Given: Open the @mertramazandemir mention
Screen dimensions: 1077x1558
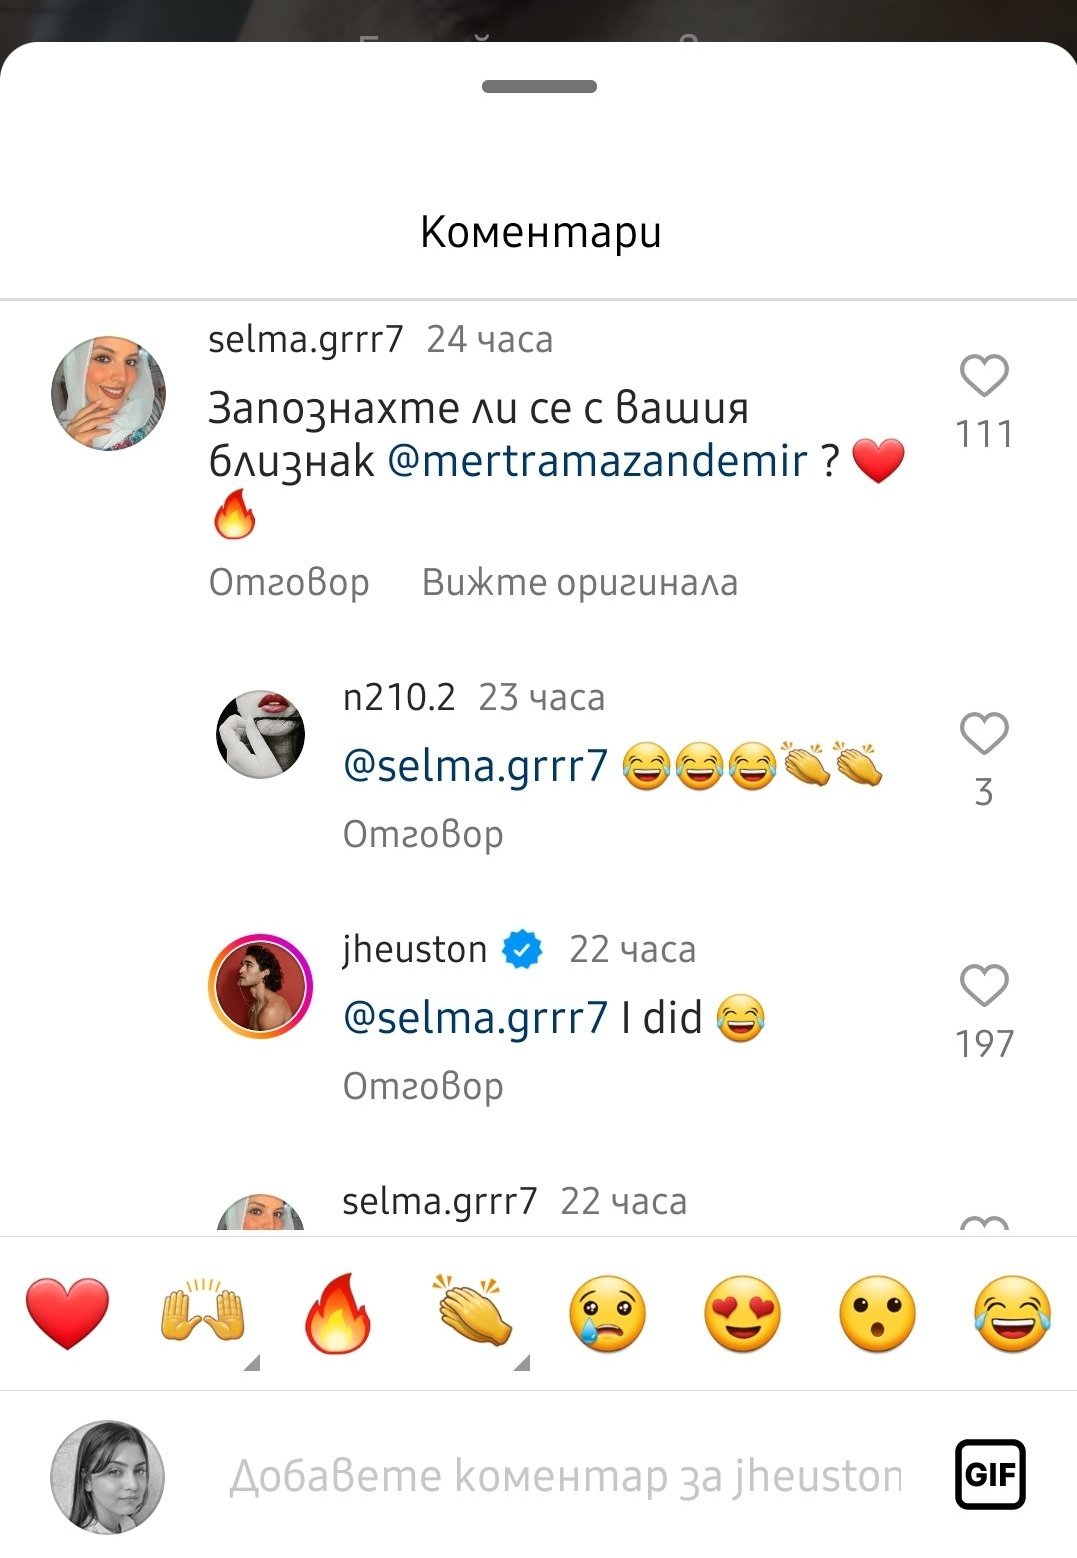Looking at the screenshot, I should [597, 461].
